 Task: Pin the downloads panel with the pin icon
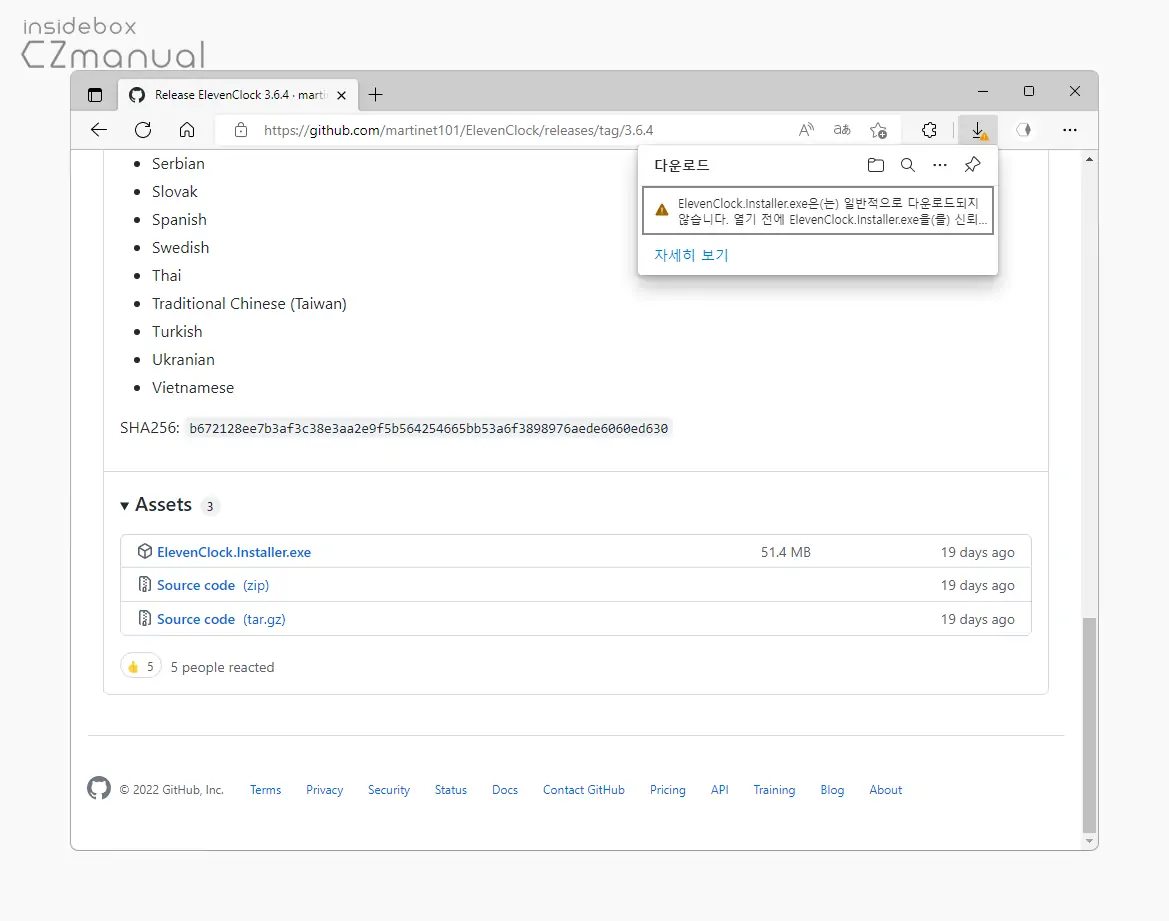pos(972,165)
